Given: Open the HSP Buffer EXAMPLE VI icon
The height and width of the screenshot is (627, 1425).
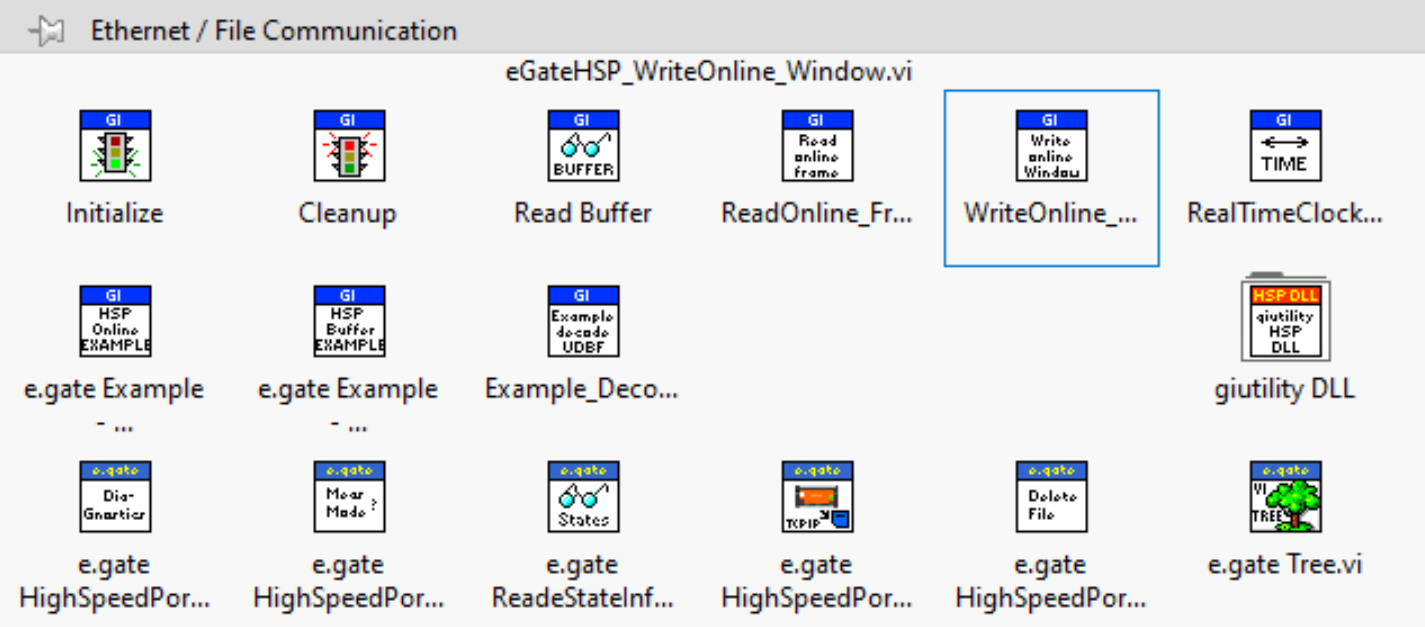Looking at the screenshot, I should [349, 322].
